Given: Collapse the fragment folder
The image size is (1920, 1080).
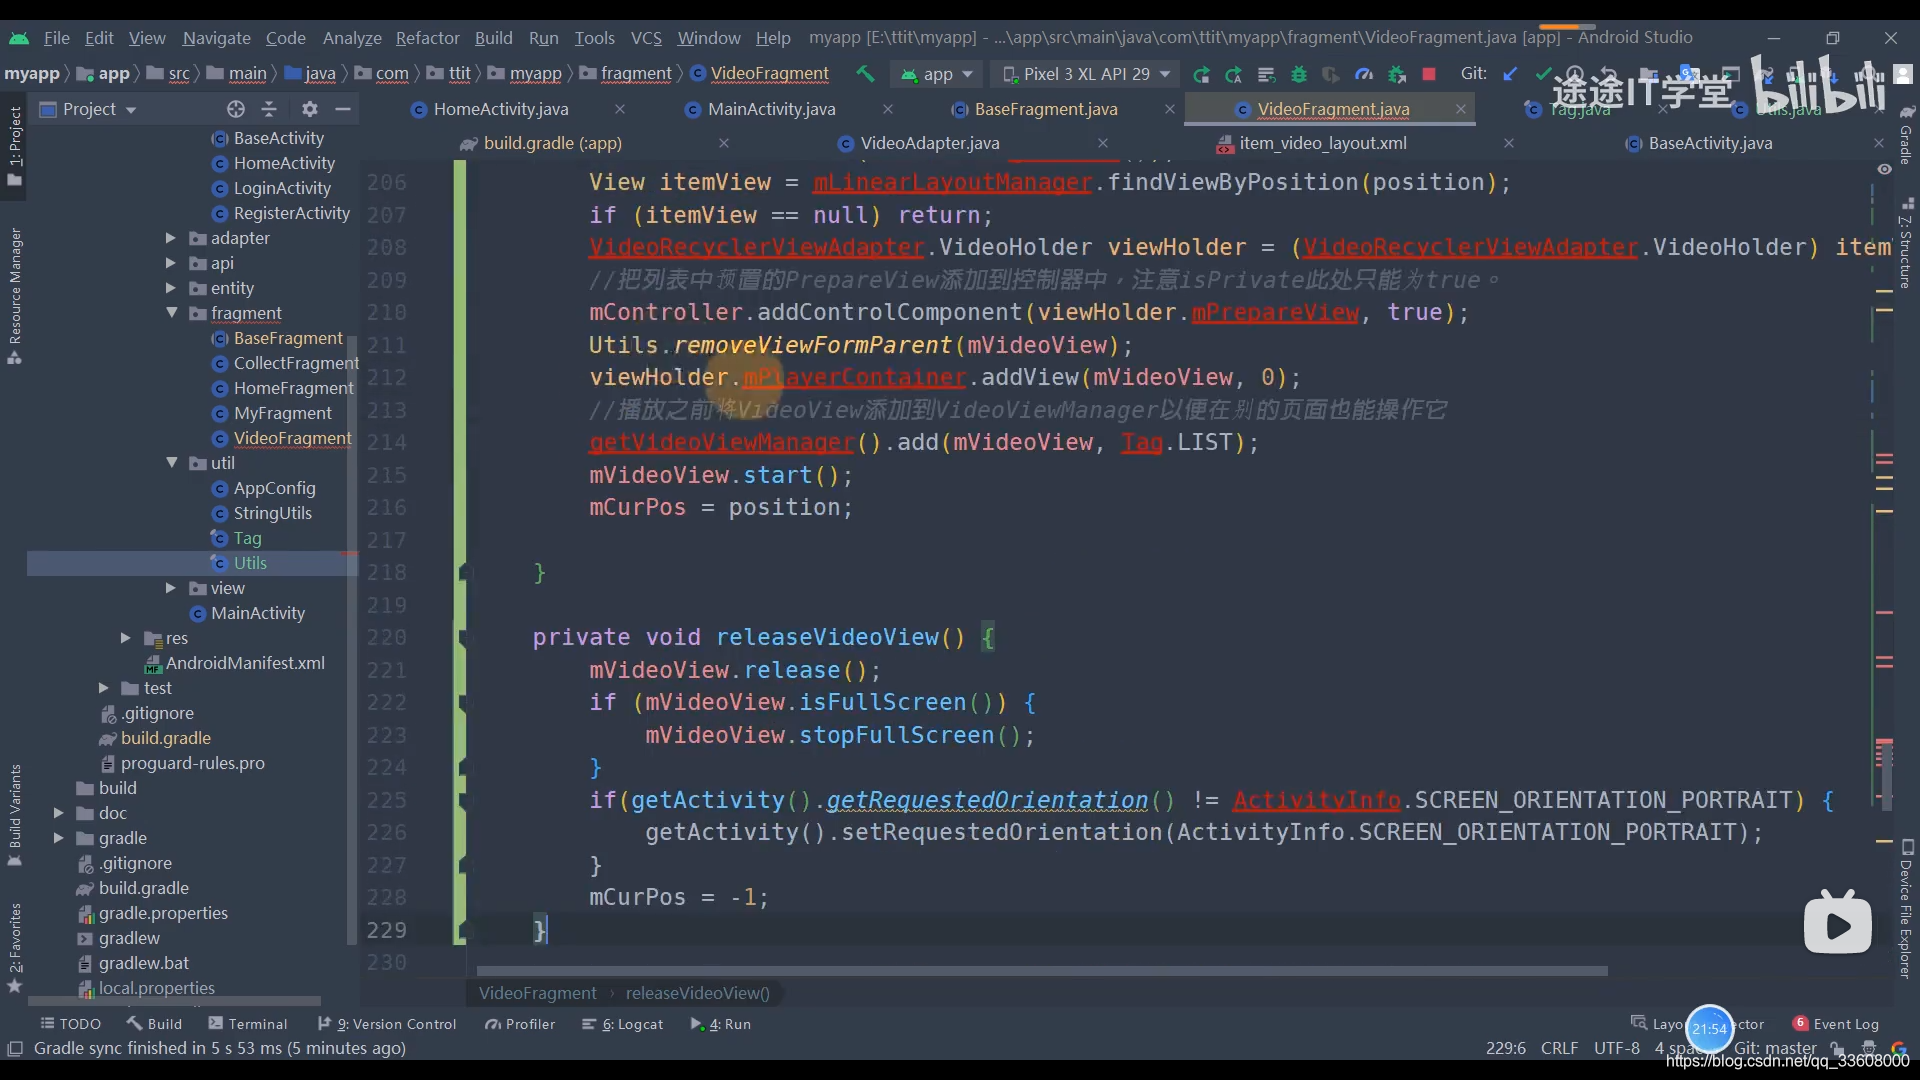Looking at the screenshot, I should (171, 313).
